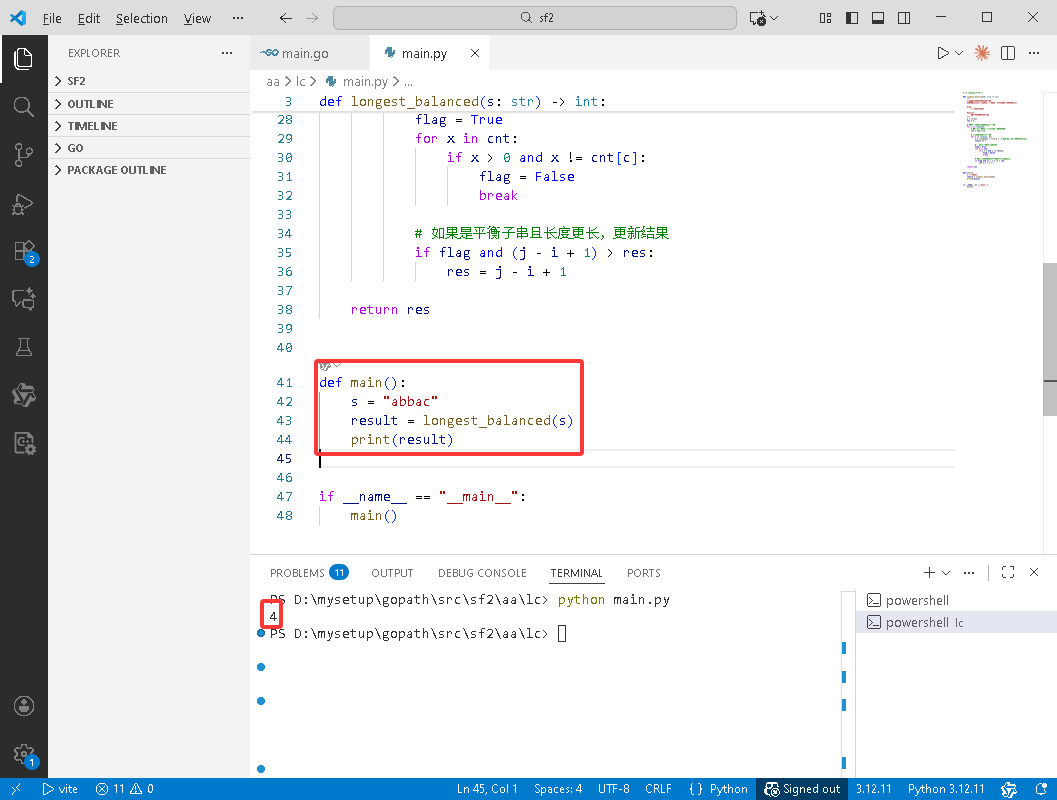1057x800 pixels.
Task: Open the Source Control view
Action: click(x=24, y=155)
